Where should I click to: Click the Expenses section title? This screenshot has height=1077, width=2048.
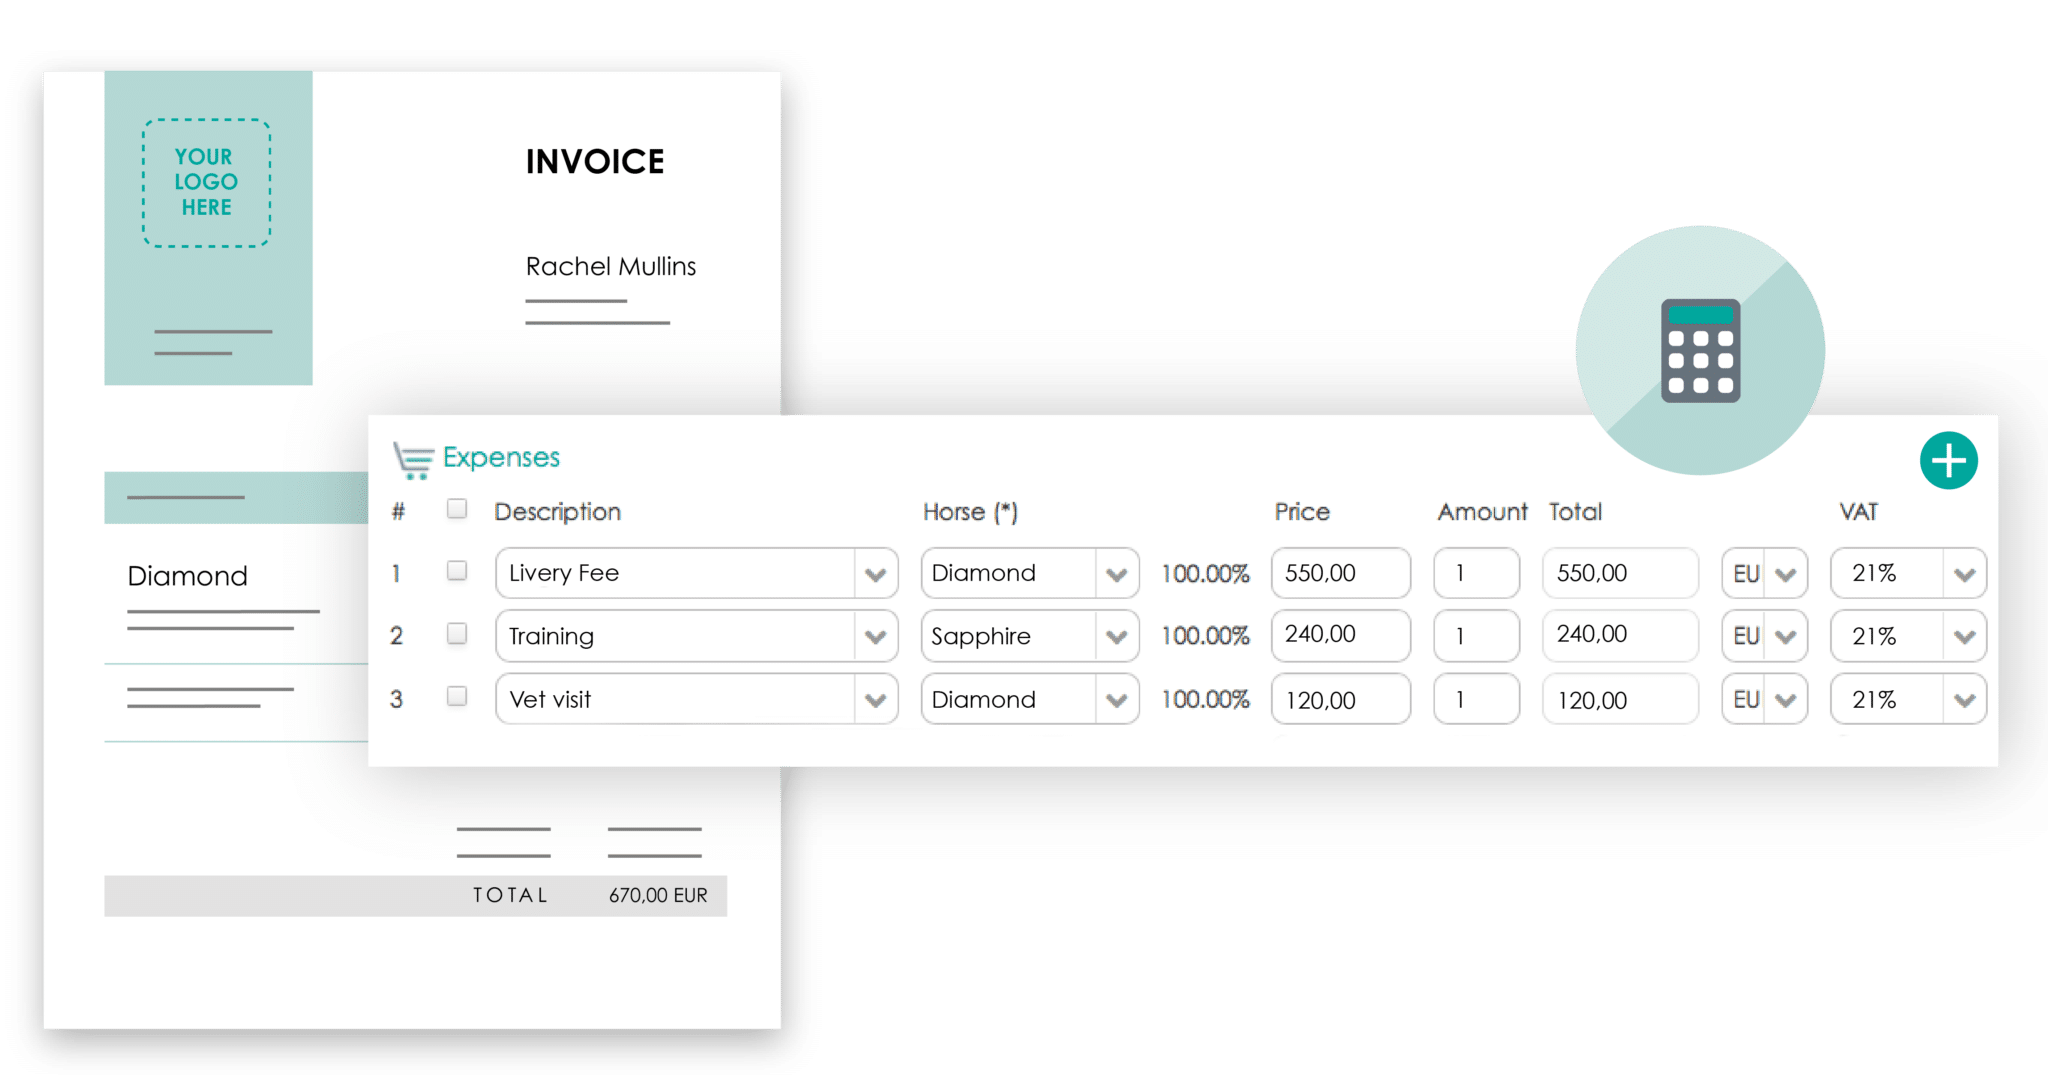tap(501, 458)
